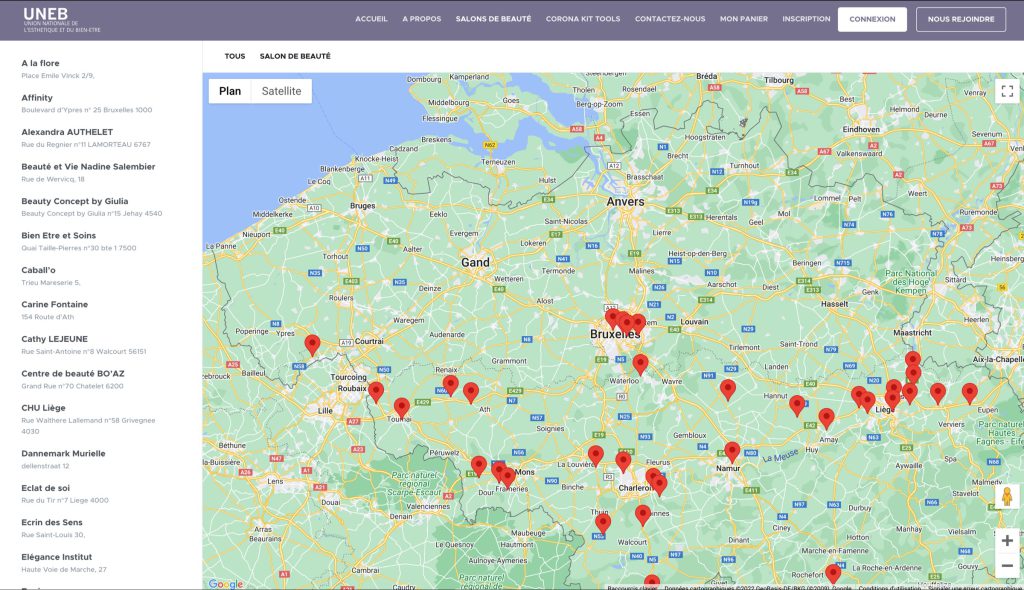The width and height of the screenshot is (1024, 590).
Task: Select the map pin above Waterloo
Action: [x=641, y=364]
